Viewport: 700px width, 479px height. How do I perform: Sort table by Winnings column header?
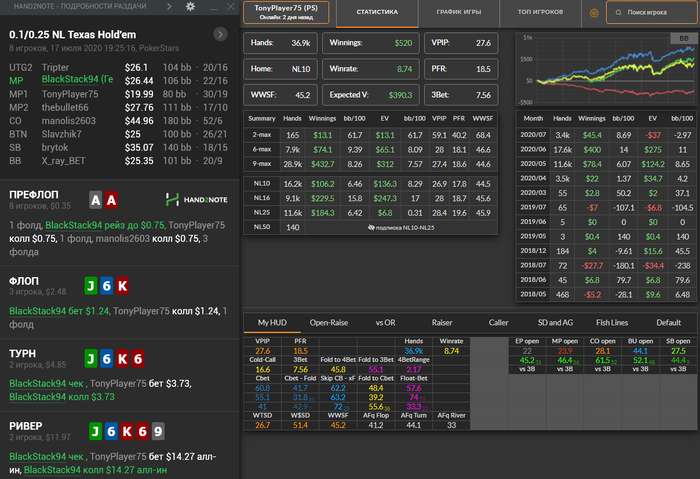pyautogui.click(x=323, y=118)
